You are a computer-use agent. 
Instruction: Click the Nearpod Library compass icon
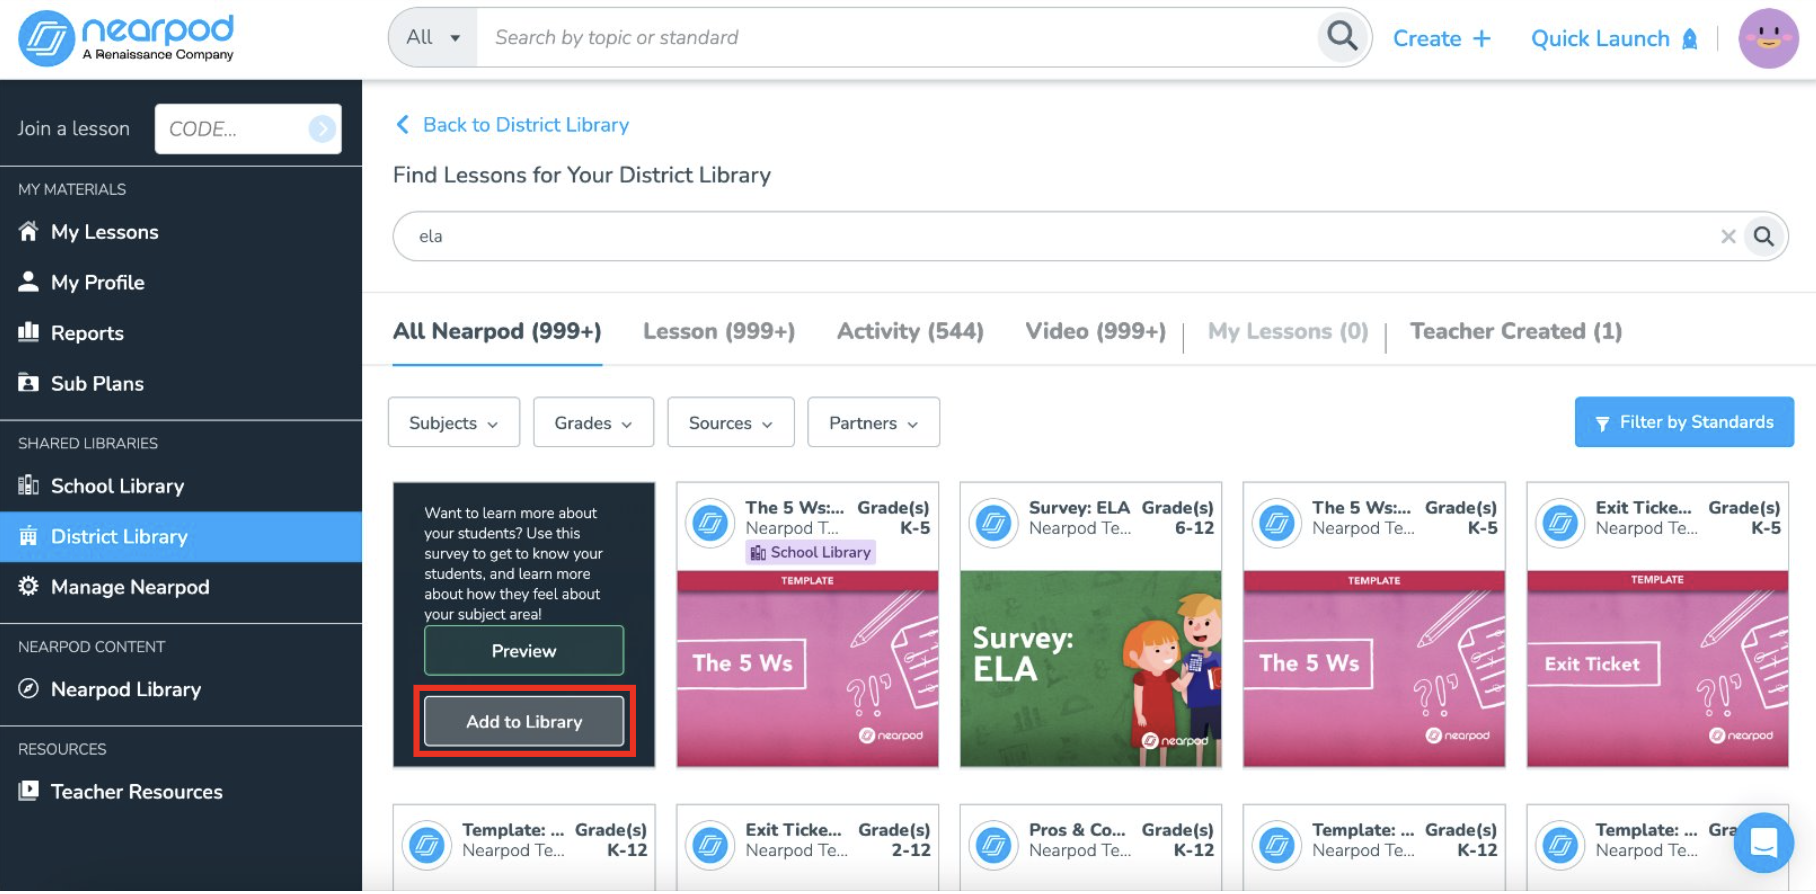click(29, 688)
